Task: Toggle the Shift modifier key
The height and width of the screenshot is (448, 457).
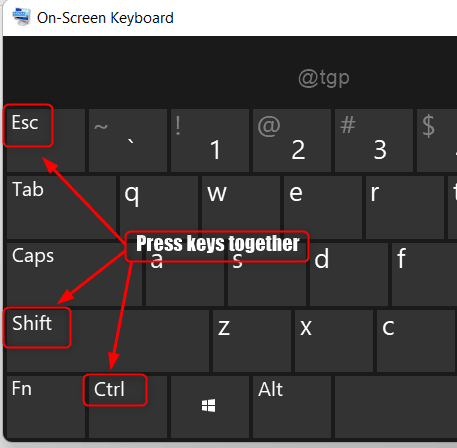Action: coord(108,341)
